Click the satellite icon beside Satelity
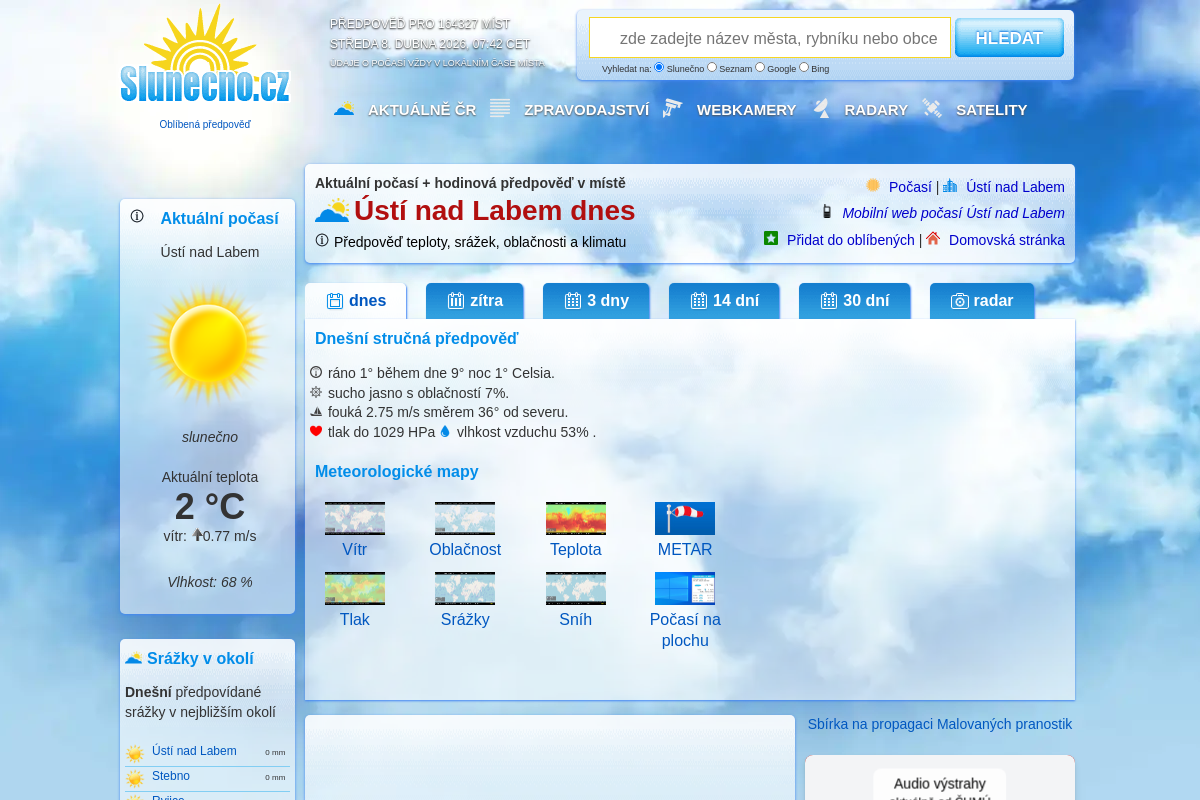Screen dimensions: 1200x800 932,109
